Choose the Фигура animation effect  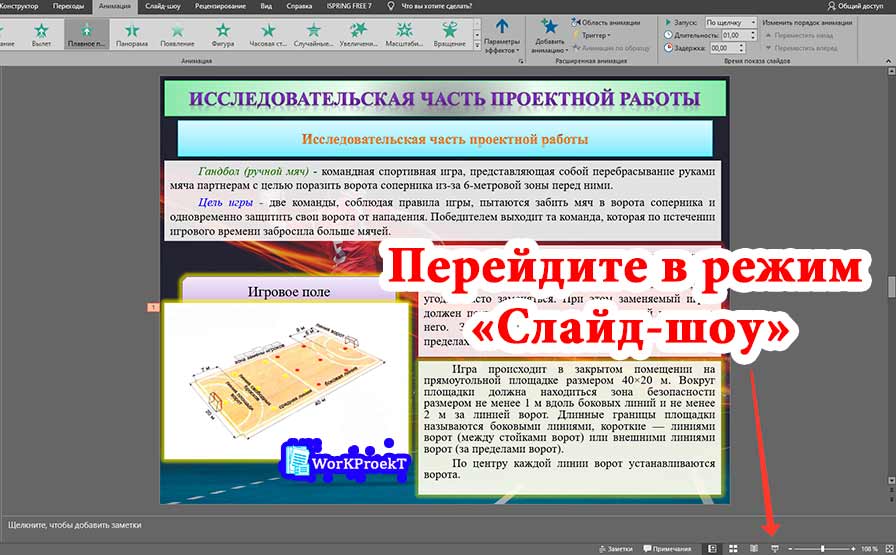click(223, 35)
